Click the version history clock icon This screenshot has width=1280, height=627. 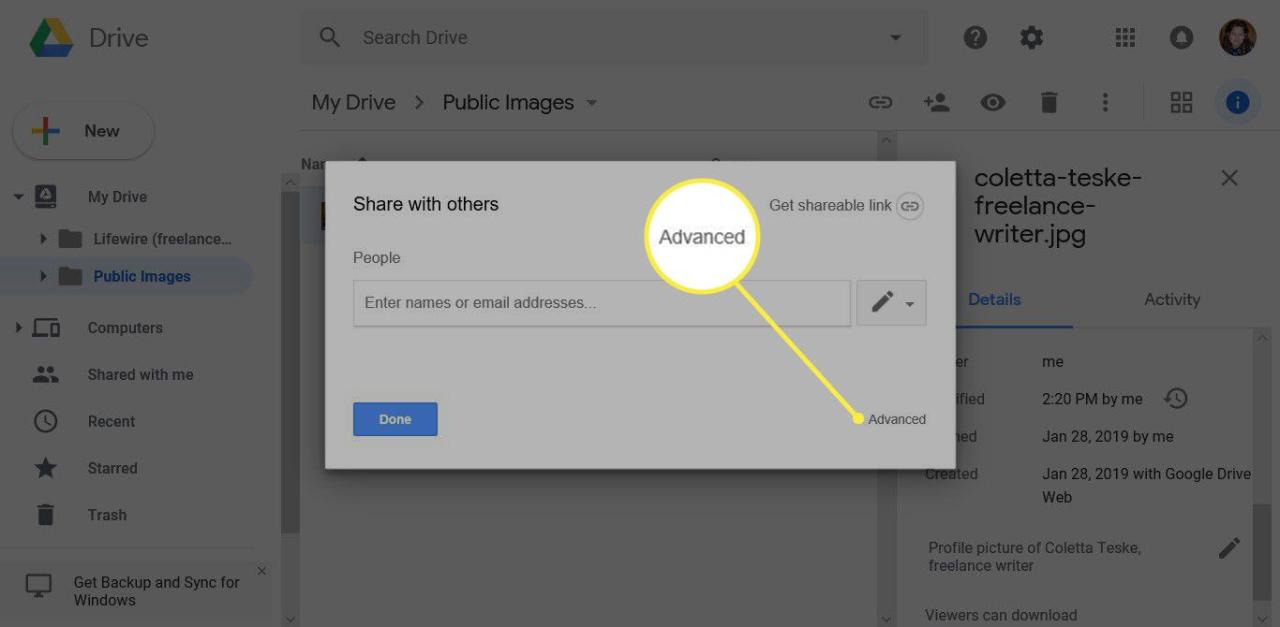point(1176,399)
